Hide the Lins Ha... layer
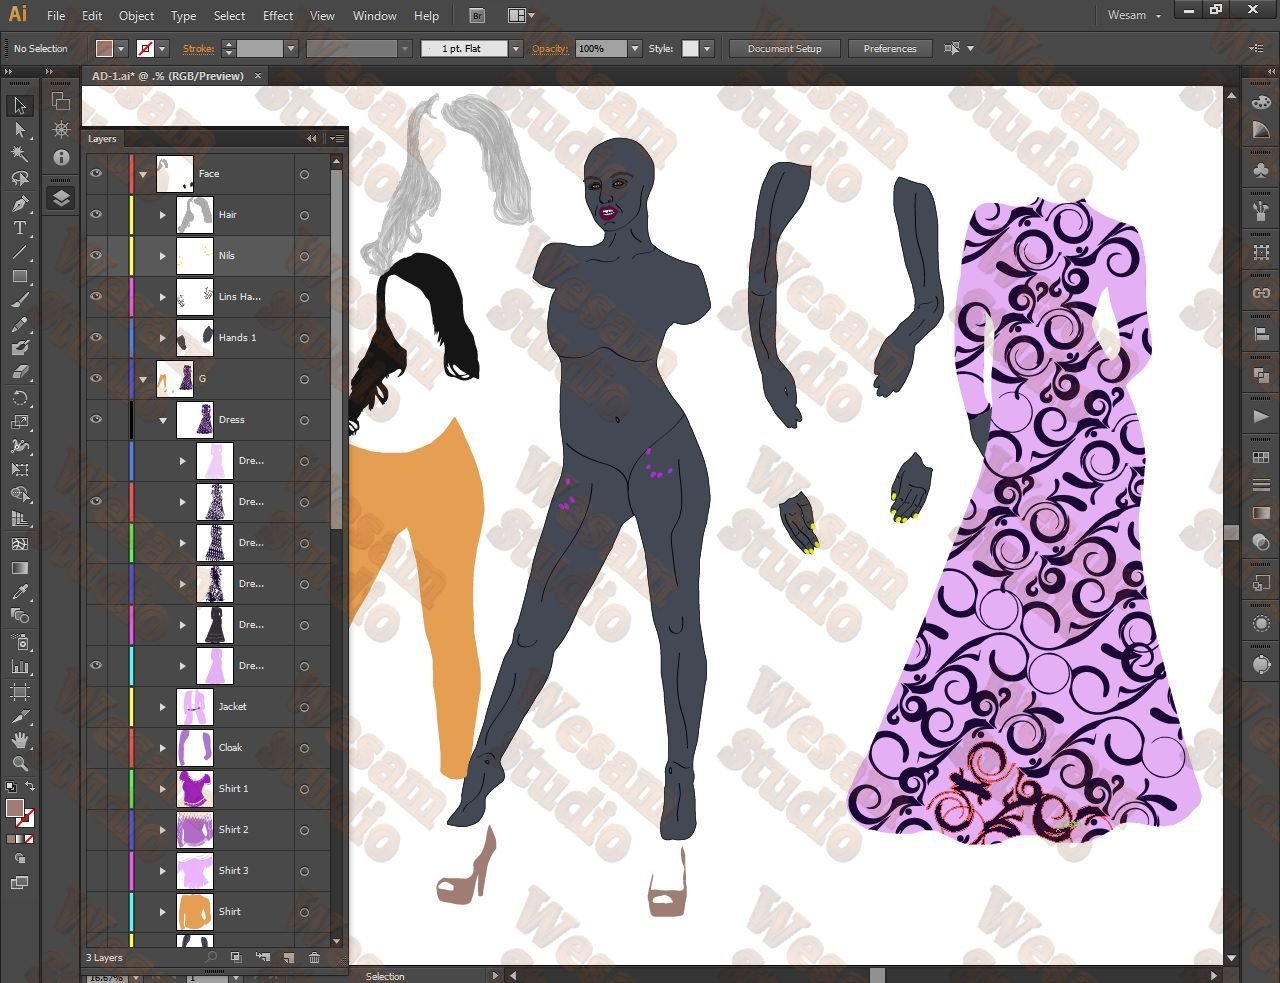Viewport: 1280px width, 983px height. (x=96, y=297)
